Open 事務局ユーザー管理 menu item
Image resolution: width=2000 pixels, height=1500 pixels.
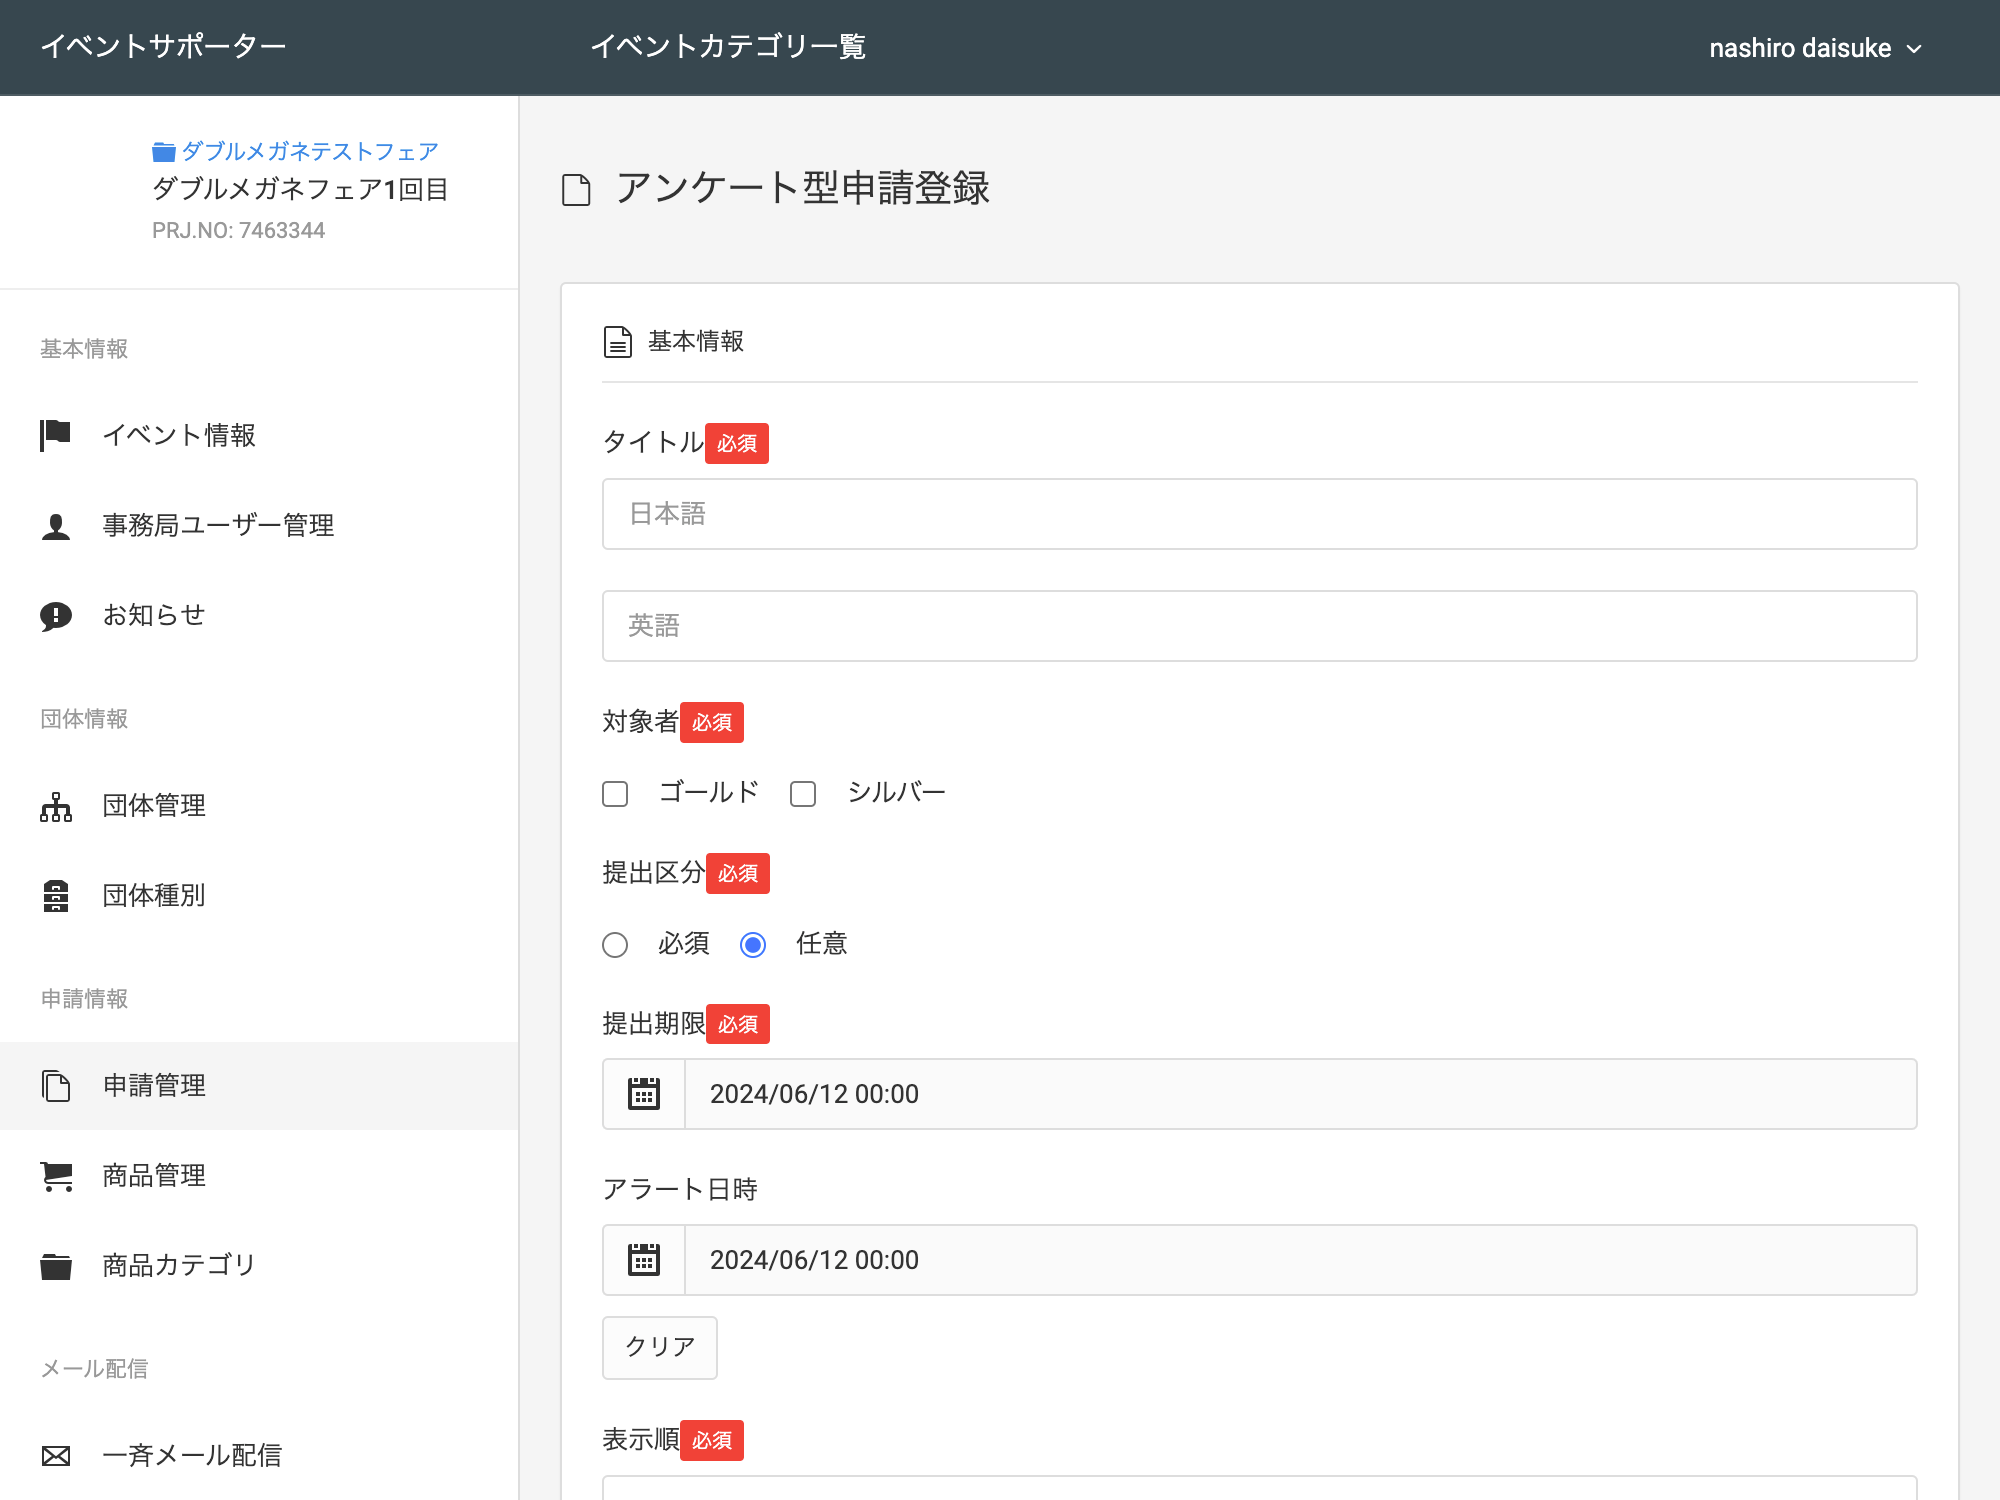coord(259,525)
